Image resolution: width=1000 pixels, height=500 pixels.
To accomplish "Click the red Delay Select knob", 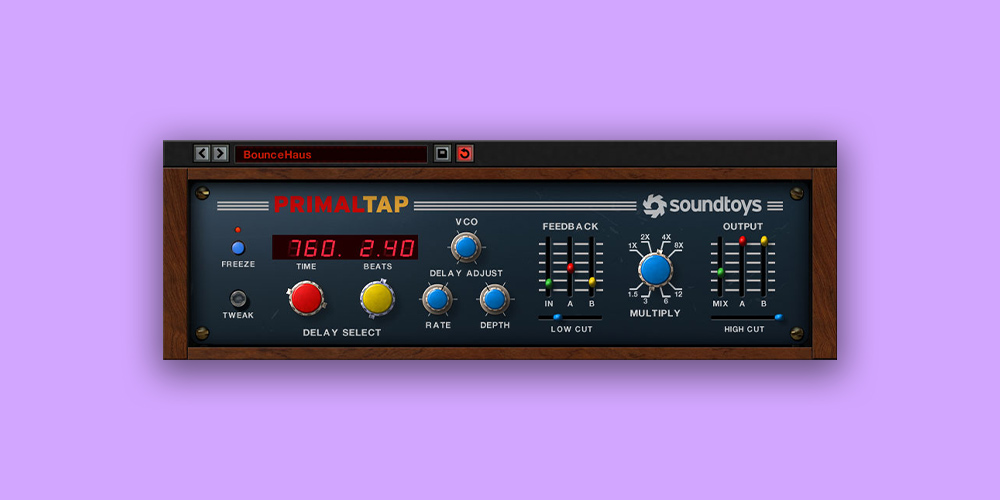I will coord(306,297).
